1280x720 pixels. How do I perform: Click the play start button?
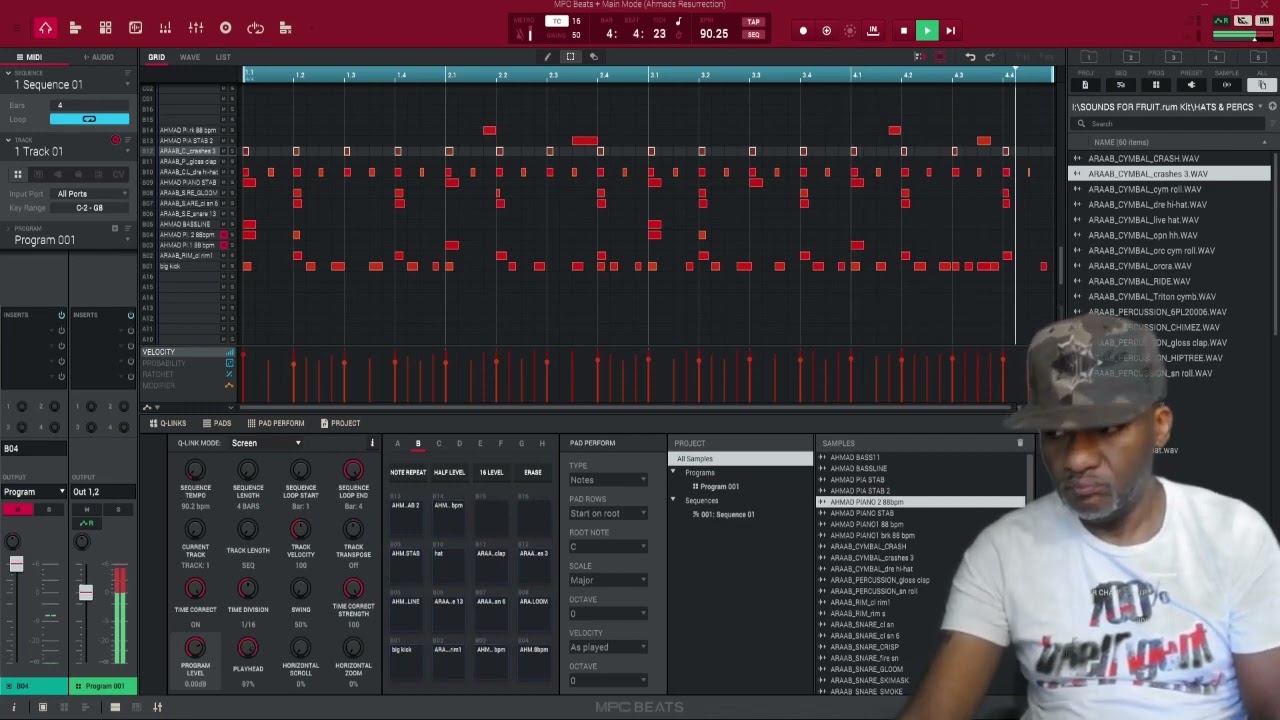[x=951, y=31]
